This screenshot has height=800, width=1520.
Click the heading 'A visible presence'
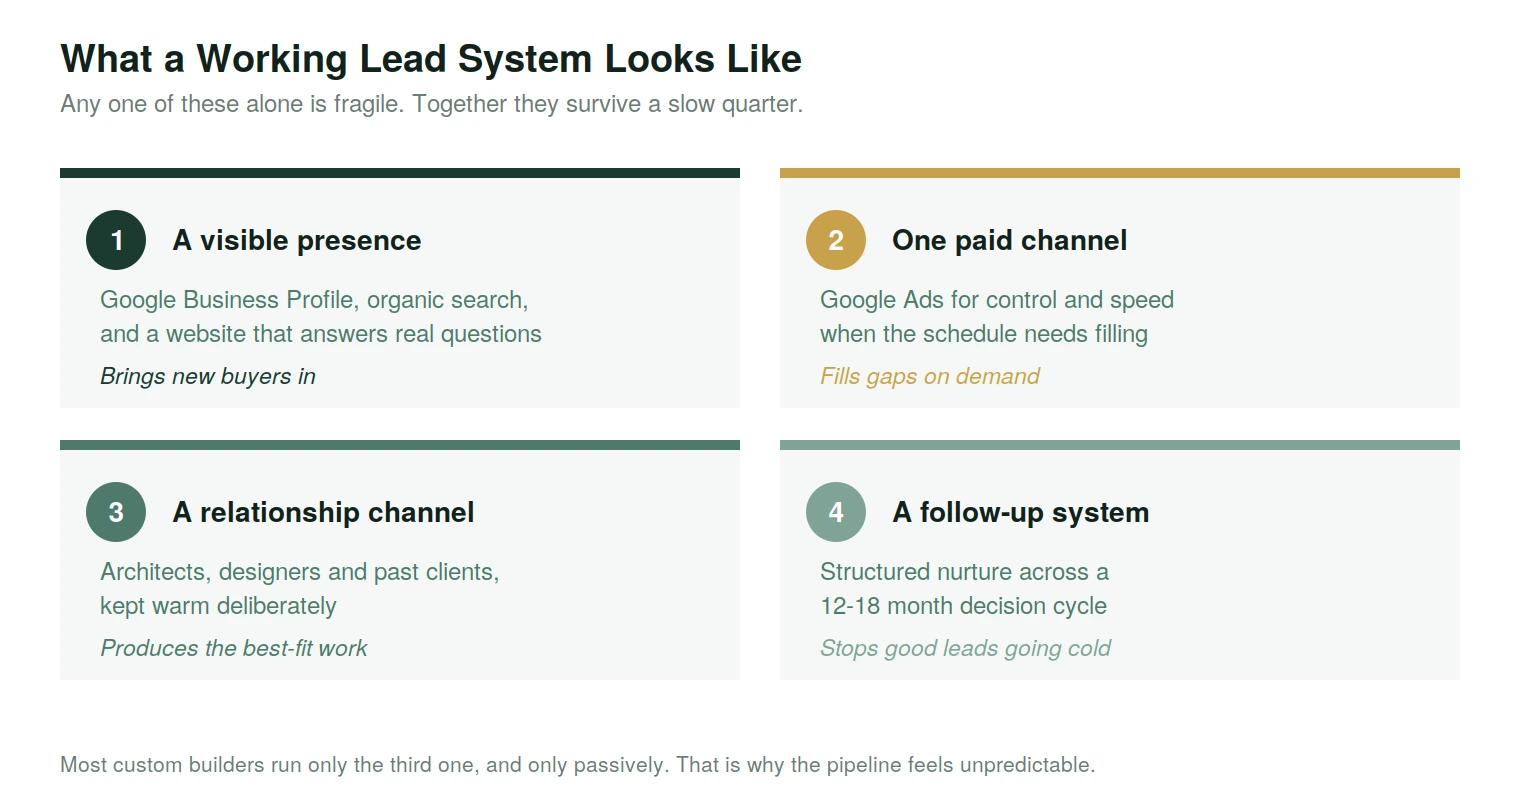[x=297, y=240]
